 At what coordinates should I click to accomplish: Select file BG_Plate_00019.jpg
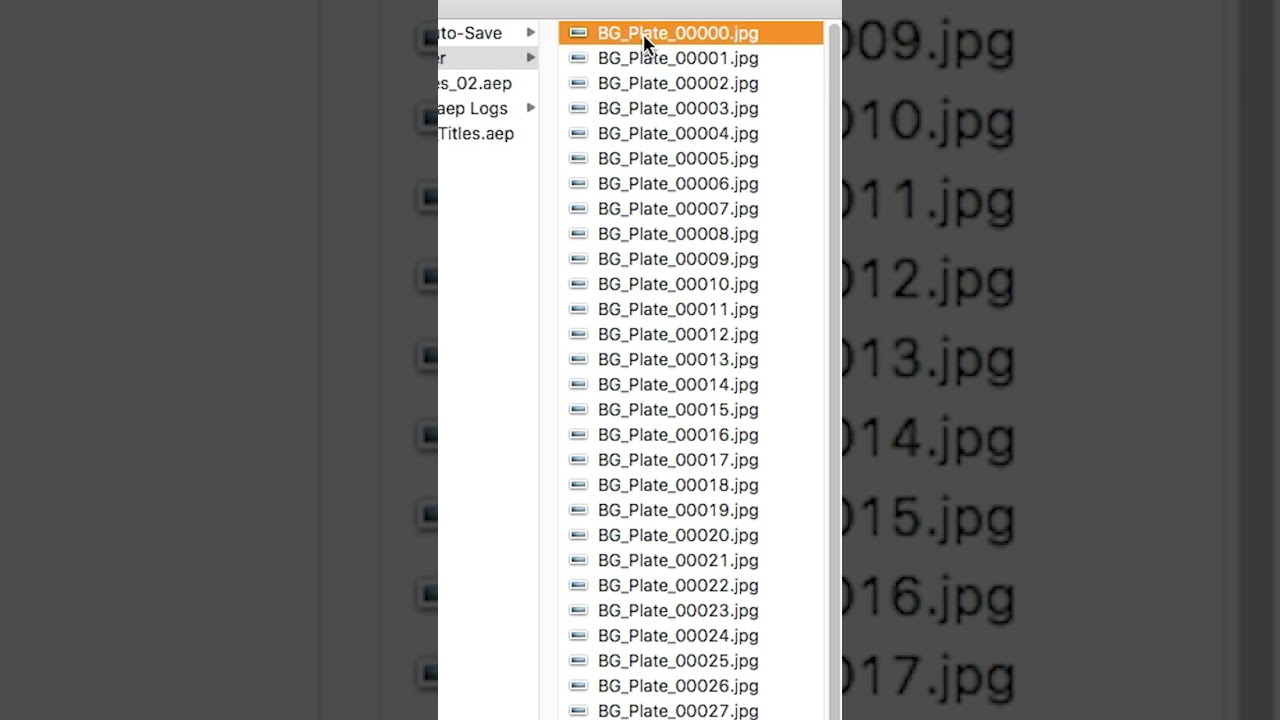click(x=691, y=510)
